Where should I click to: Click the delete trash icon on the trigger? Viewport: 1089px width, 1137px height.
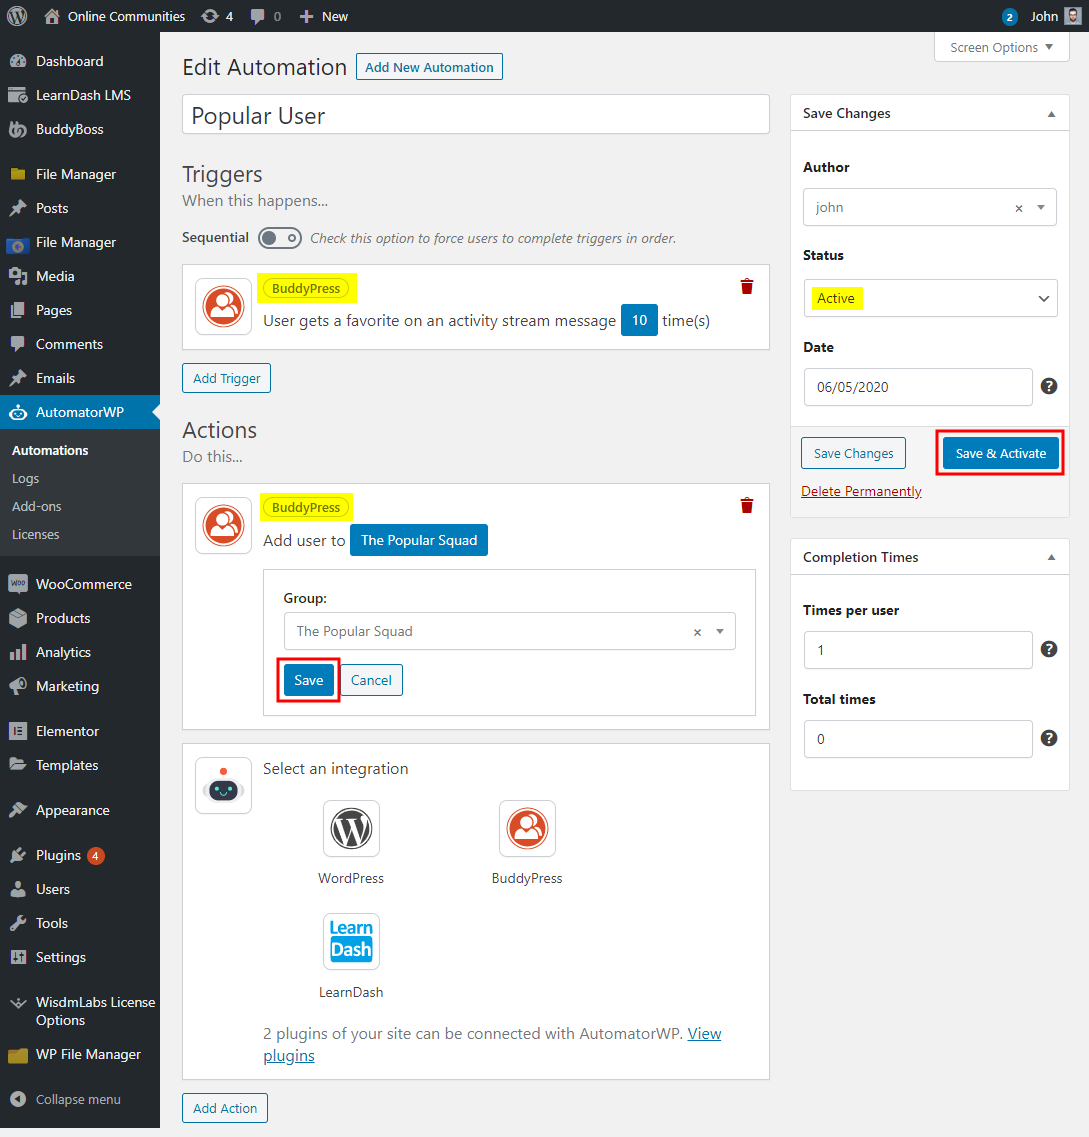click(x=746, y=286)
